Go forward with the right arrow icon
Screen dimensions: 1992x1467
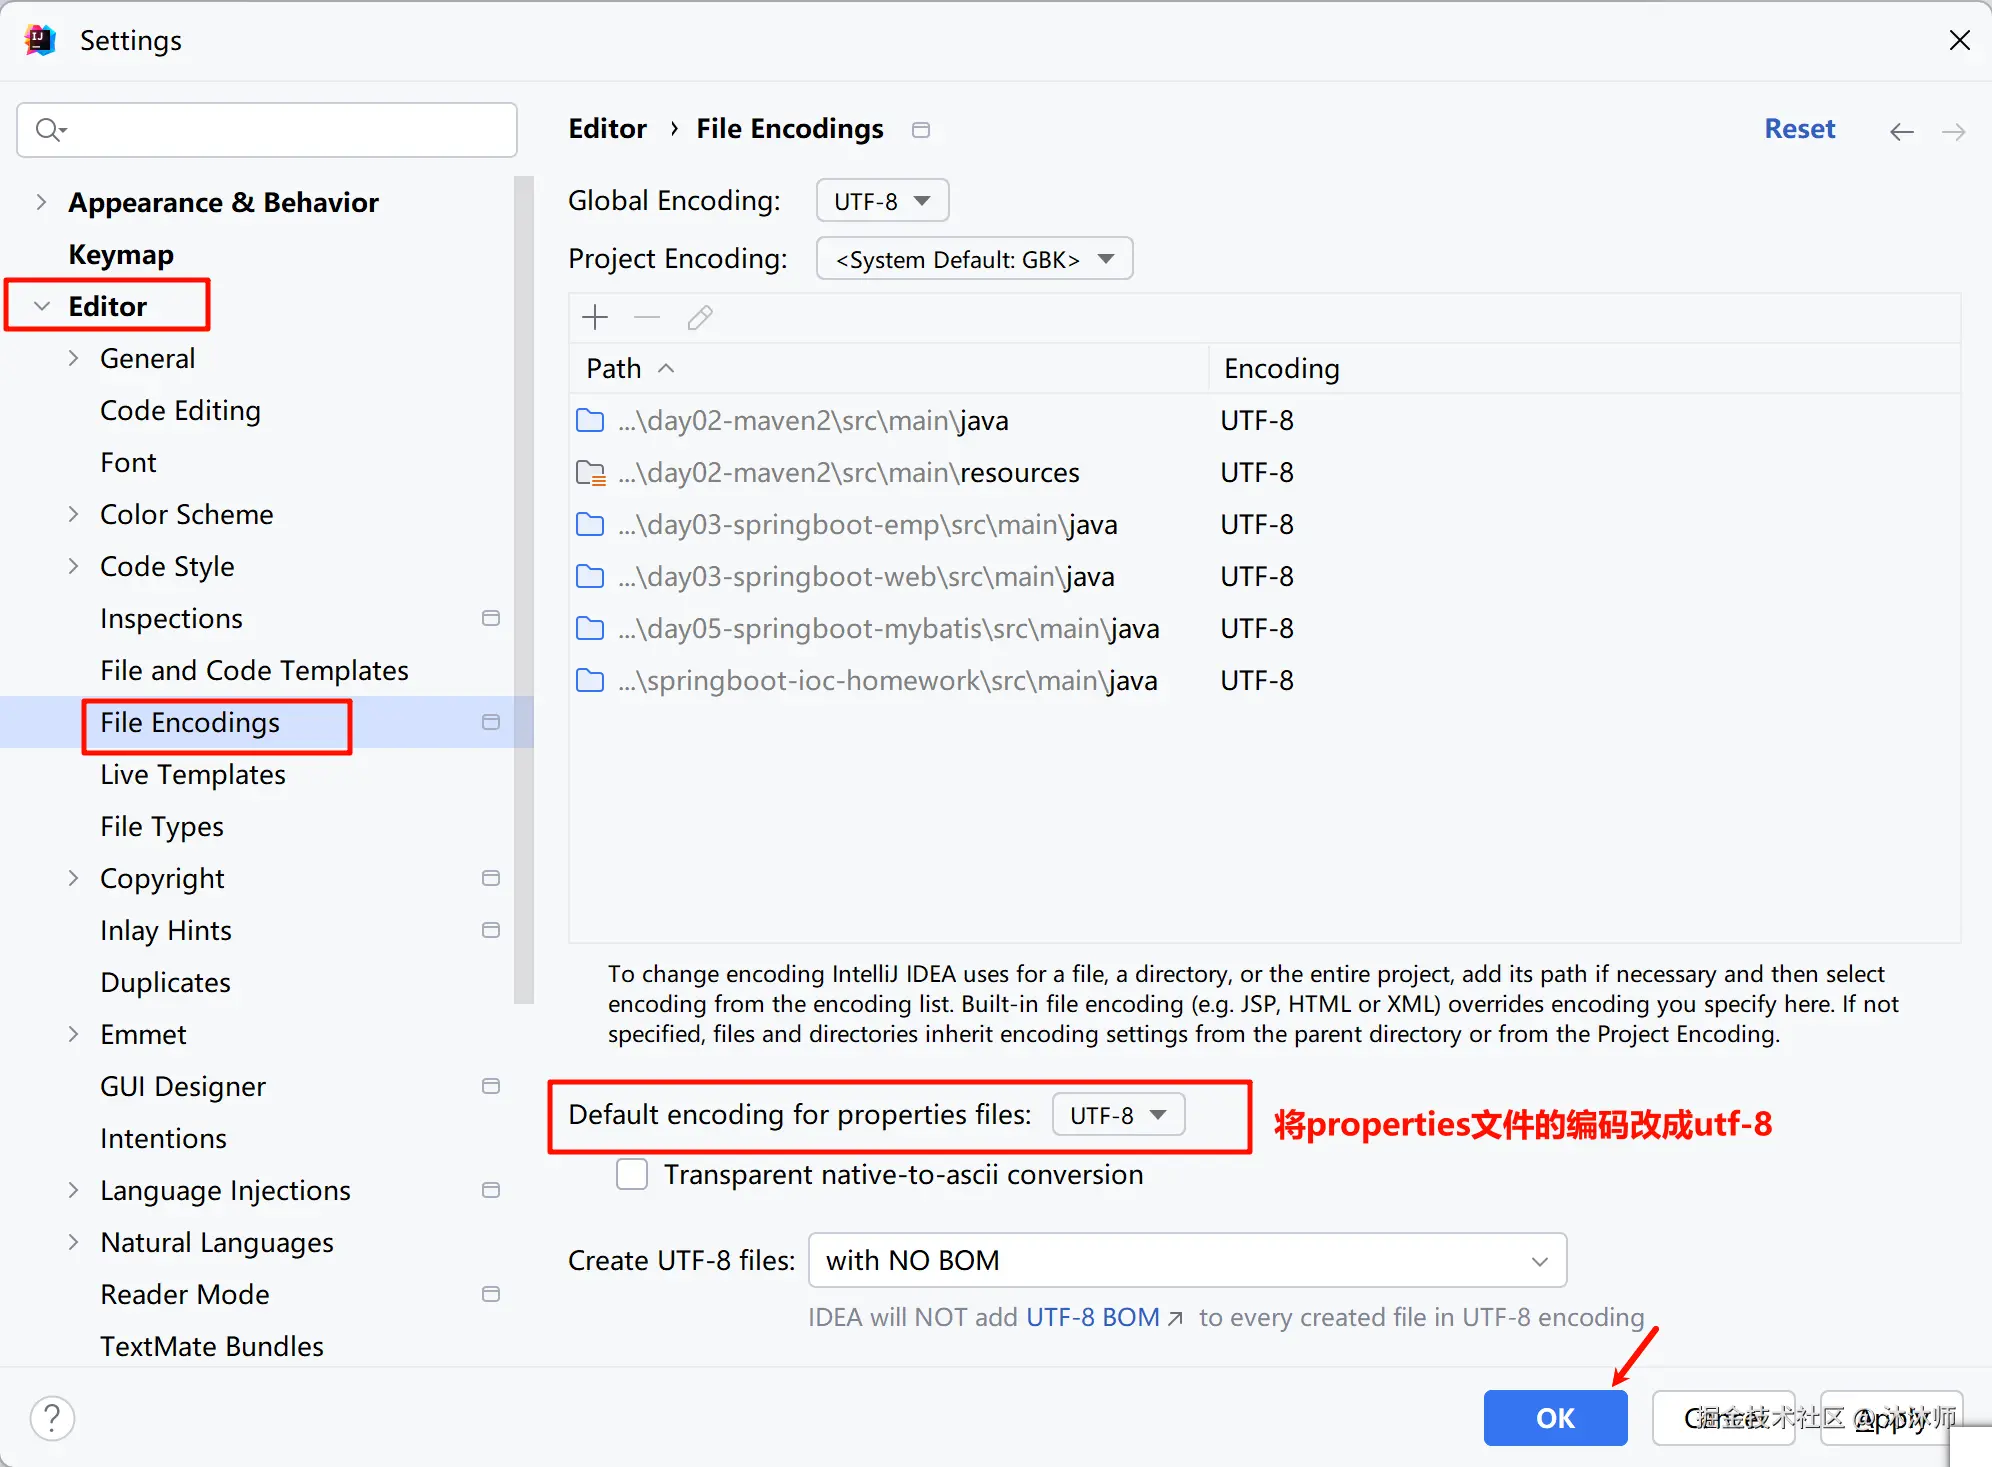(1953, 131)
